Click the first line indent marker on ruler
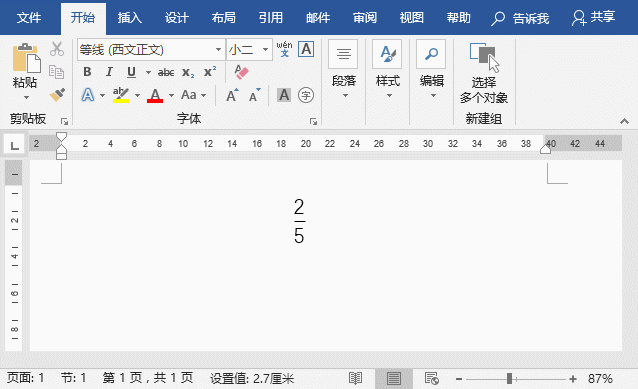Viewport: 638px width, 389px height. (x=61, y=137)
